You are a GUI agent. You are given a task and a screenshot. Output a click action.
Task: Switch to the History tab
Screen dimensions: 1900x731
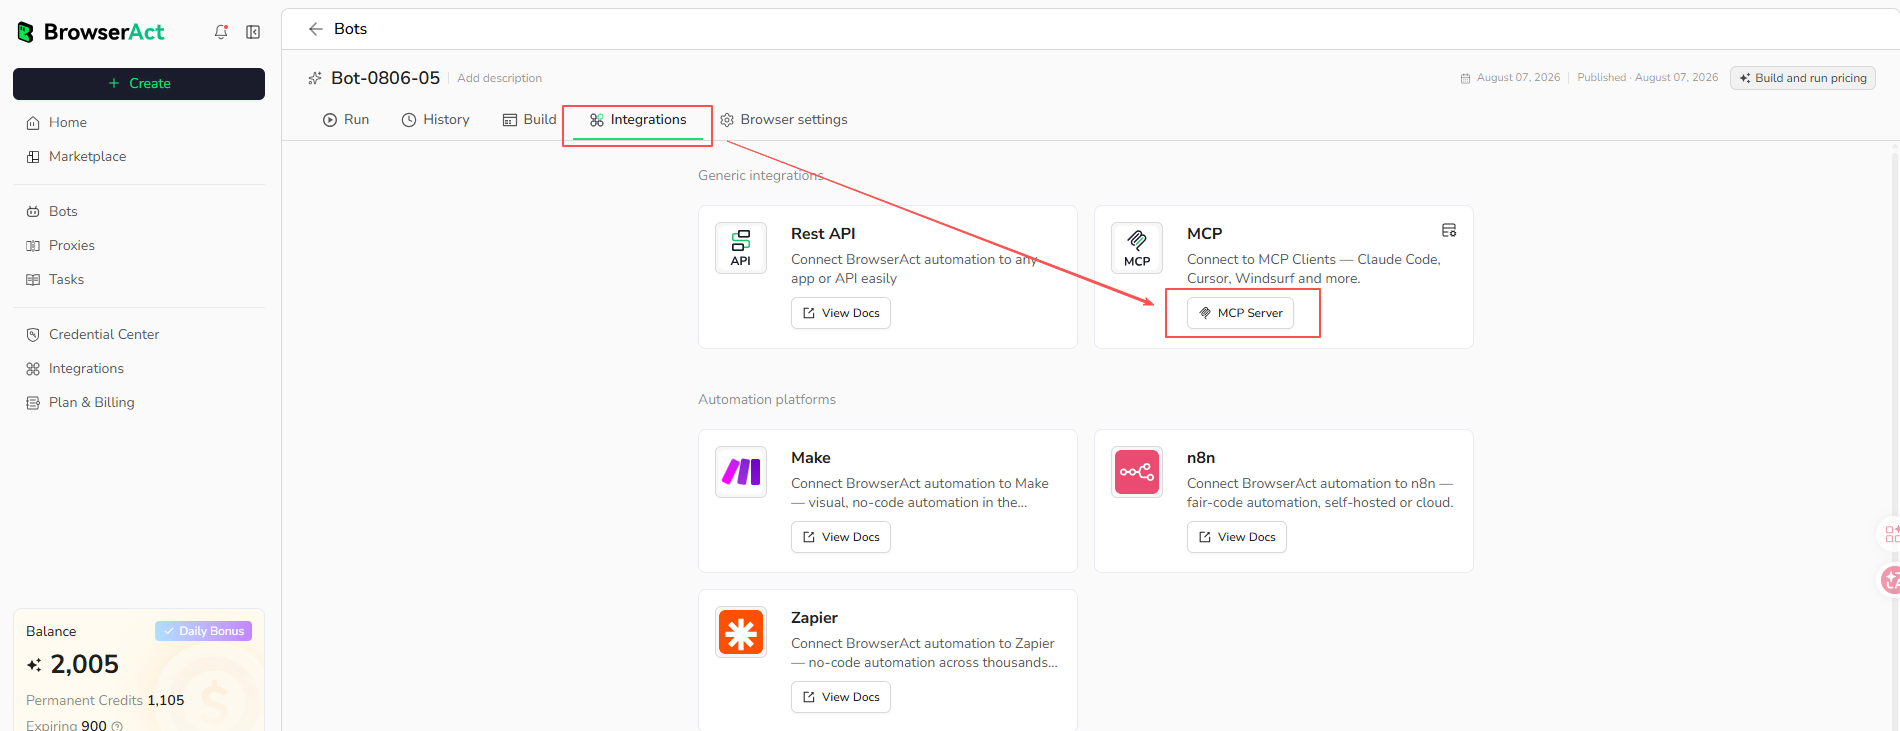point(436,120)
